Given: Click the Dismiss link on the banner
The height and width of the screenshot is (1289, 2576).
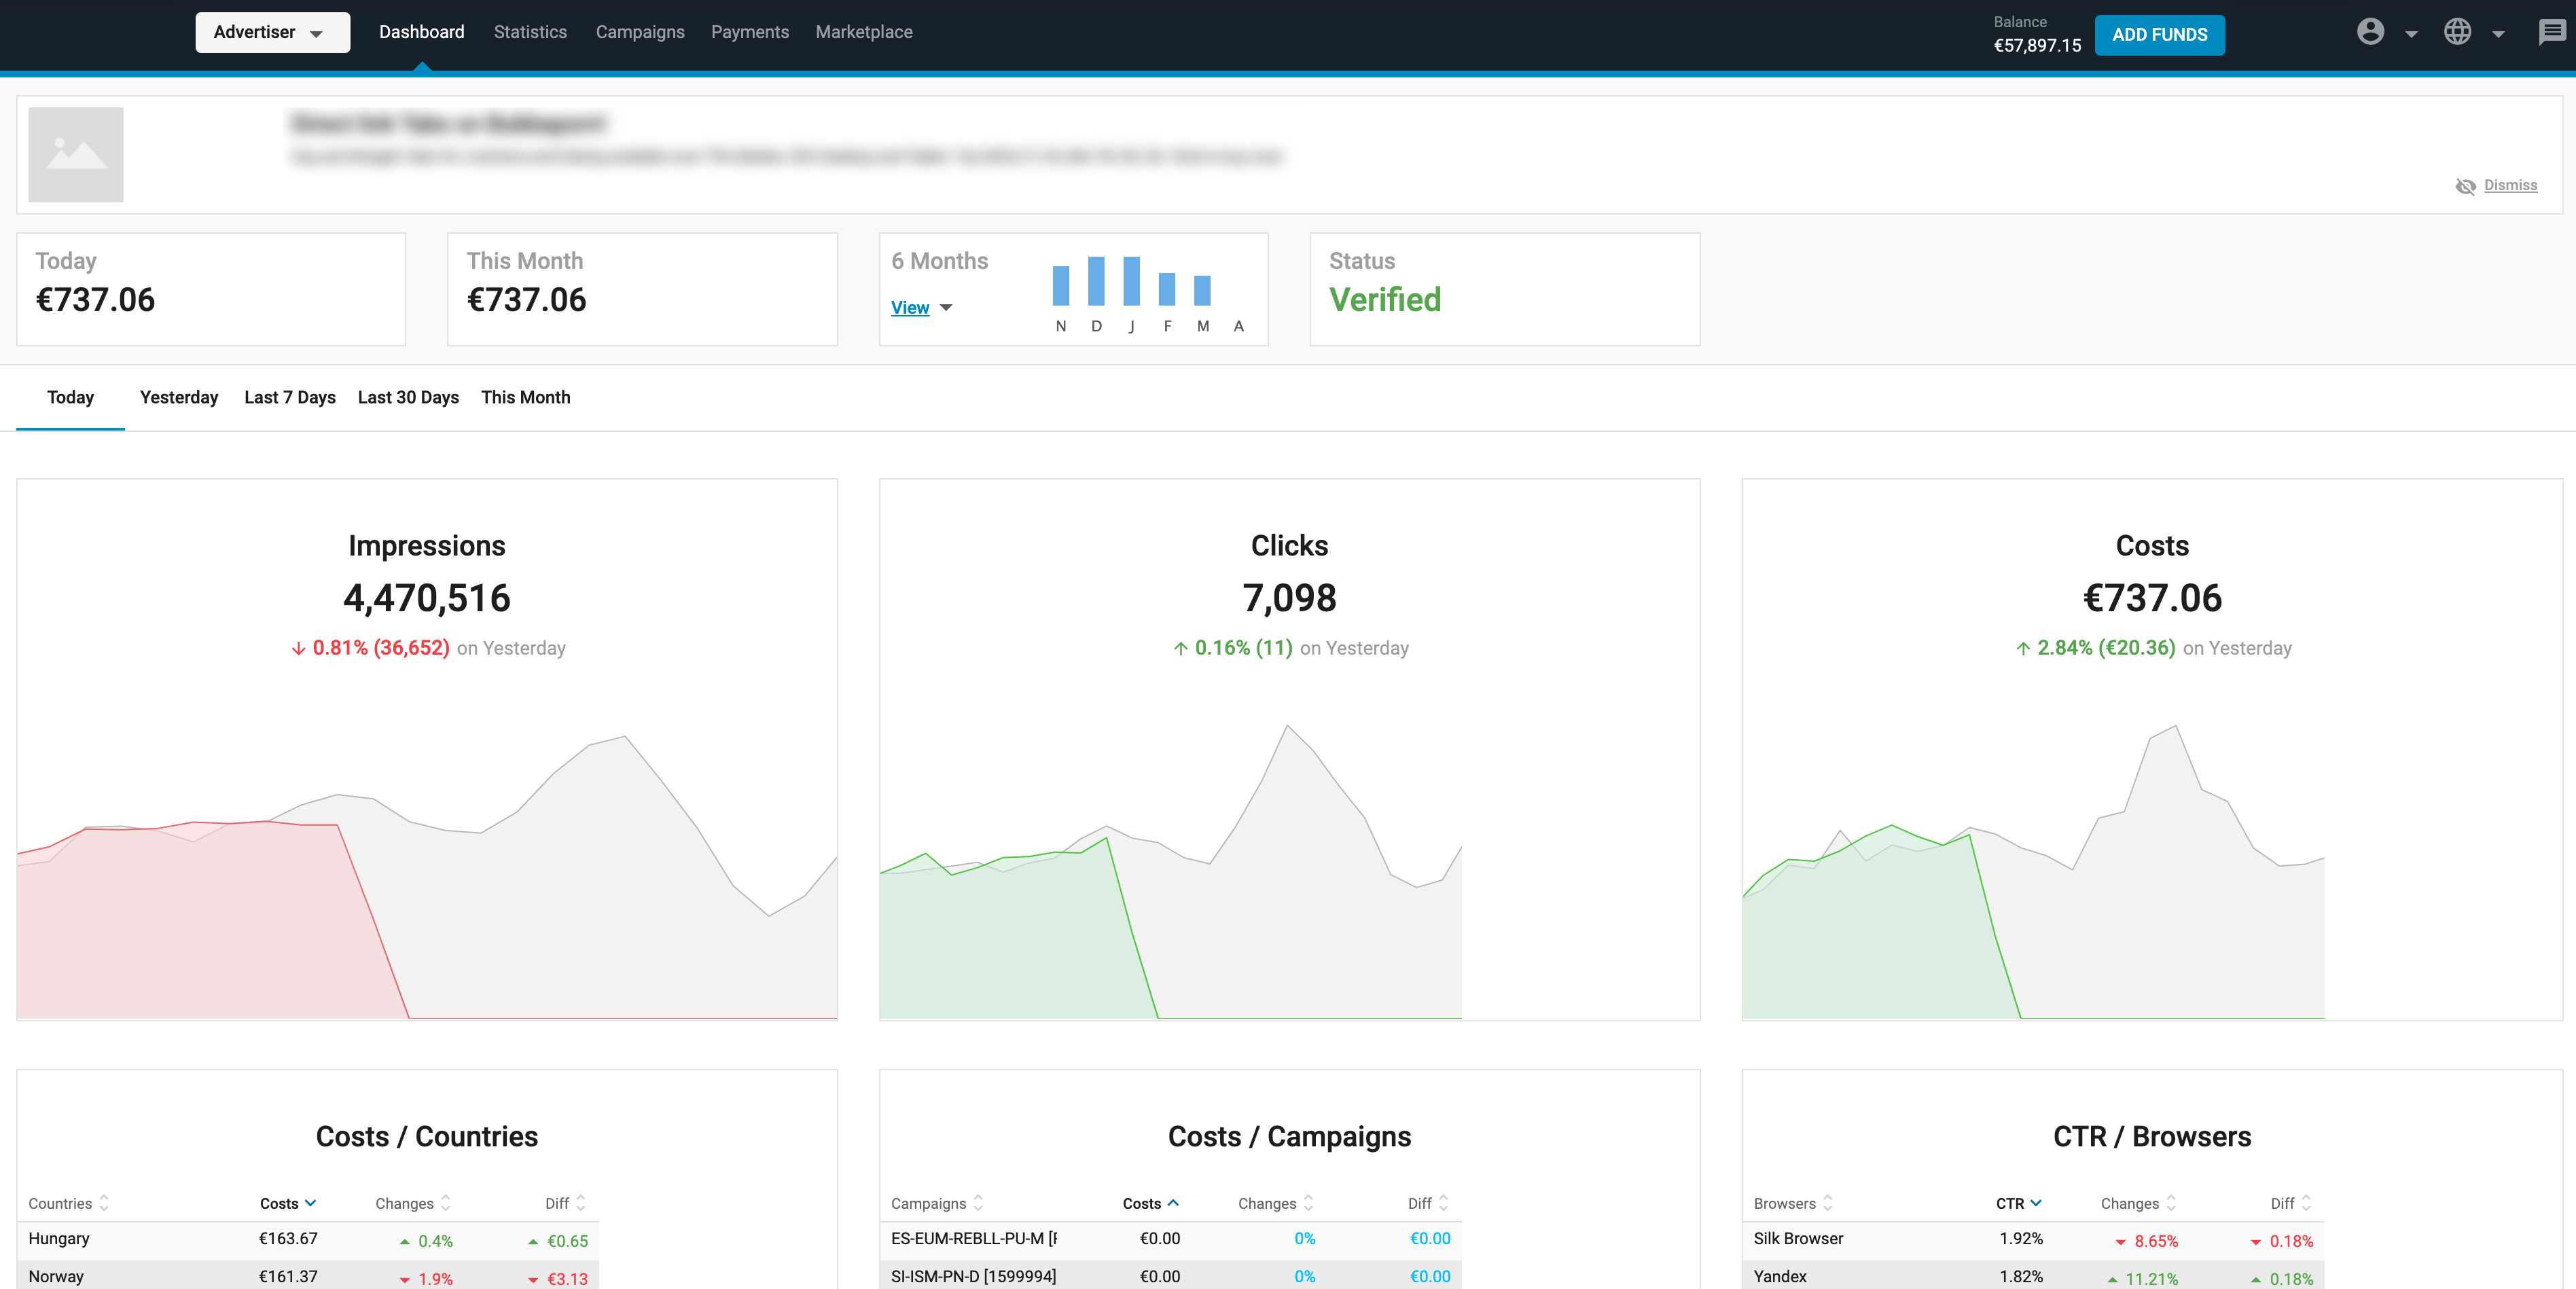Looking at the screenshot, I should click(2510, 186).
